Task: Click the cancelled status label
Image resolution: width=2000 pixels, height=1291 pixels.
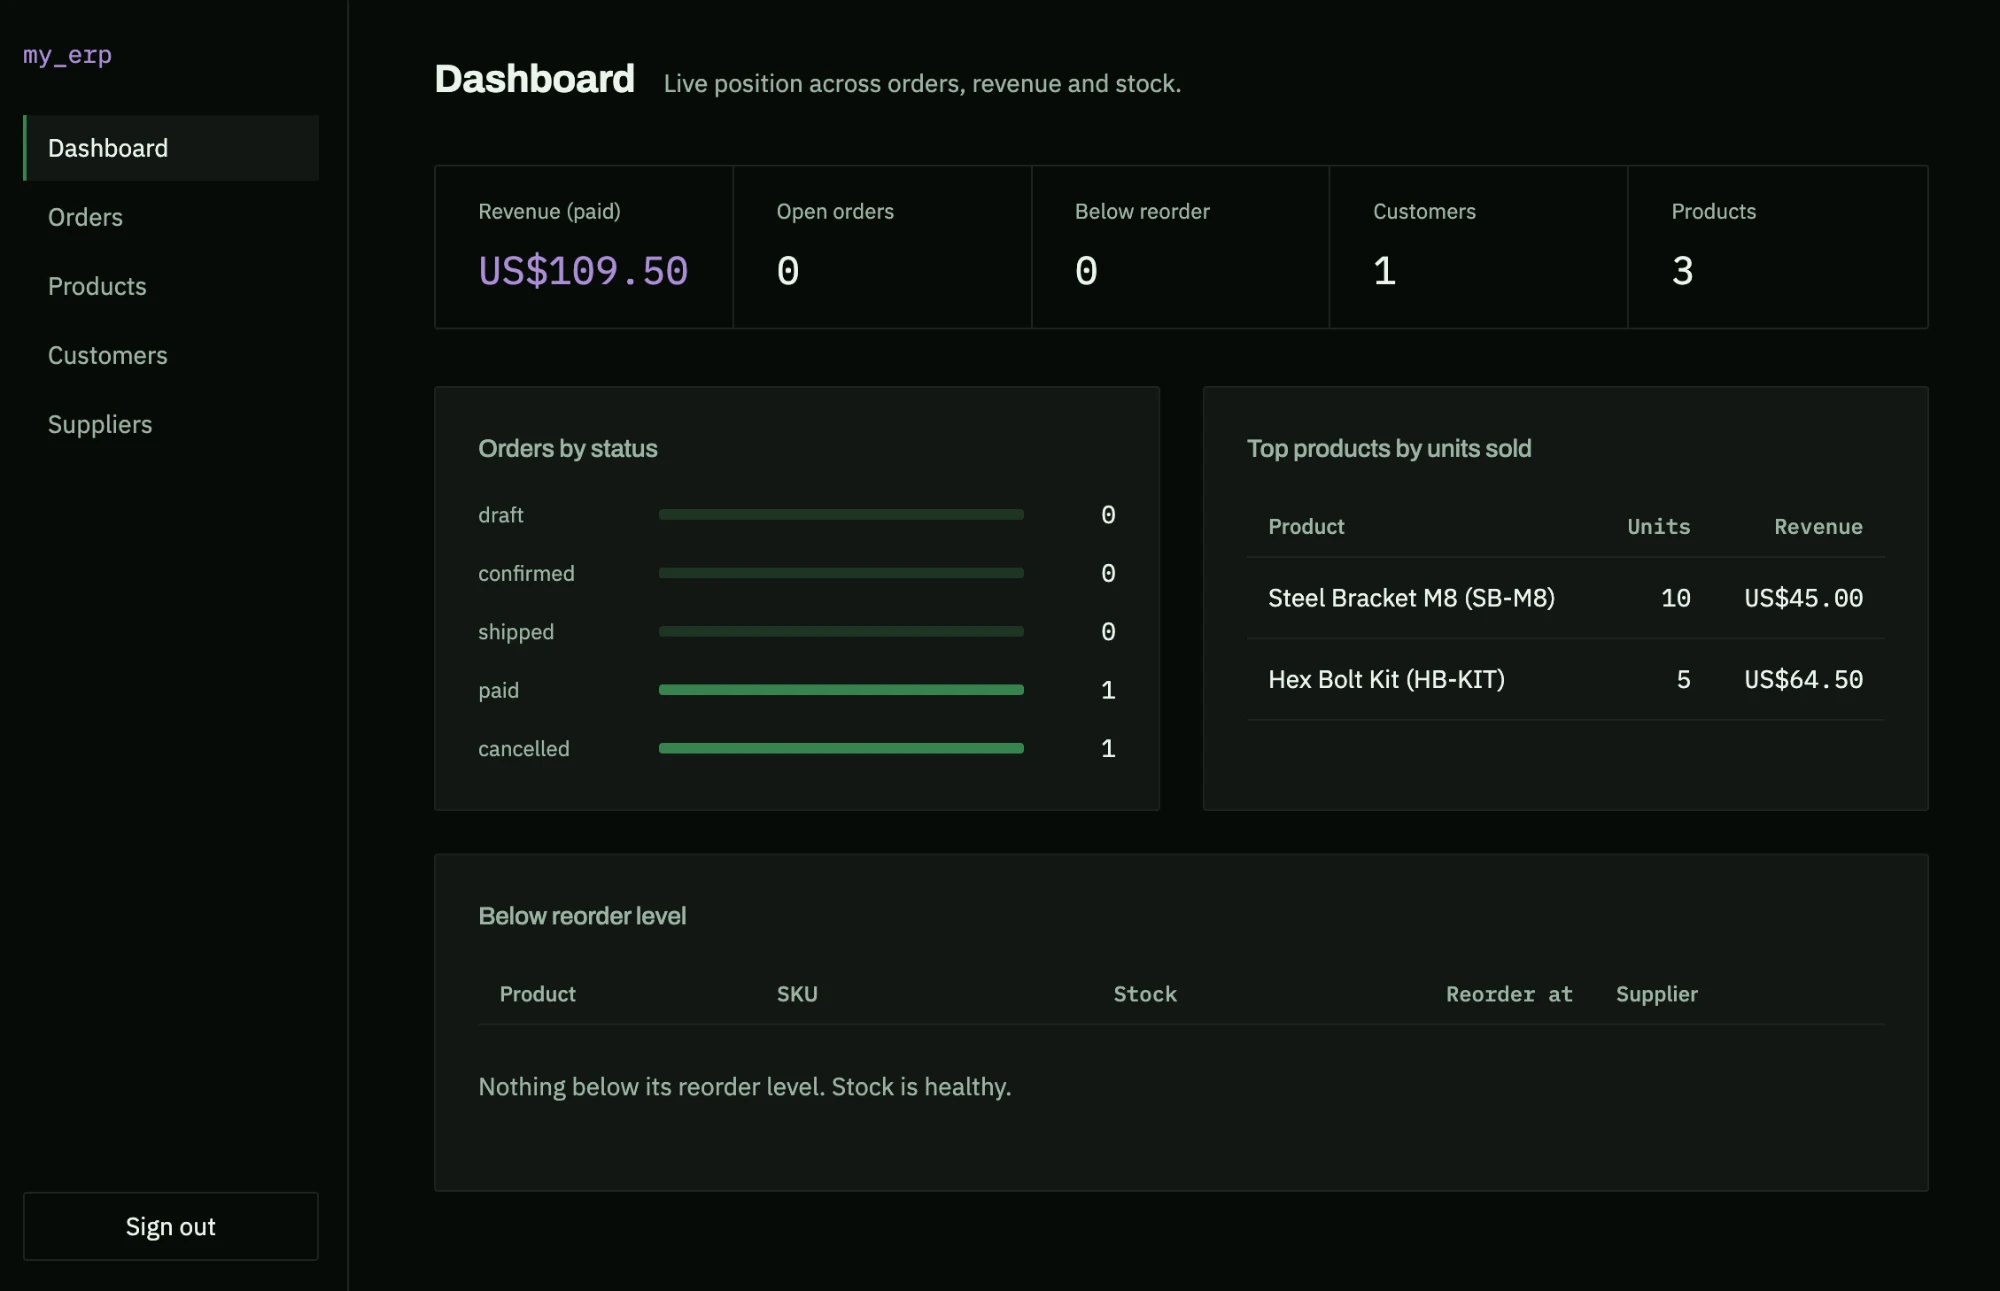Action: 524,748
